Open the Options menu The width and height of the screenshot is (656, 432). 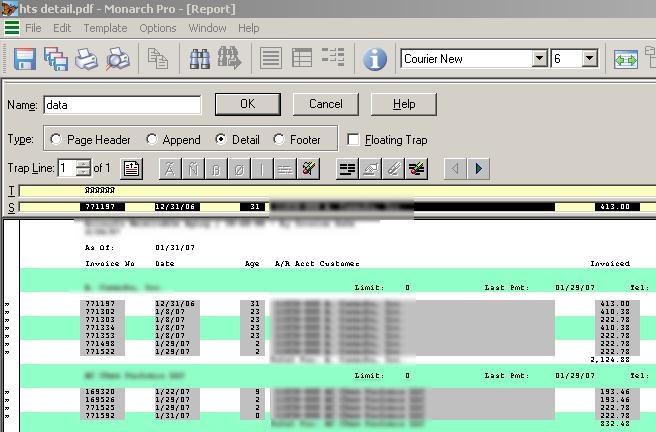tap(158, 28)
